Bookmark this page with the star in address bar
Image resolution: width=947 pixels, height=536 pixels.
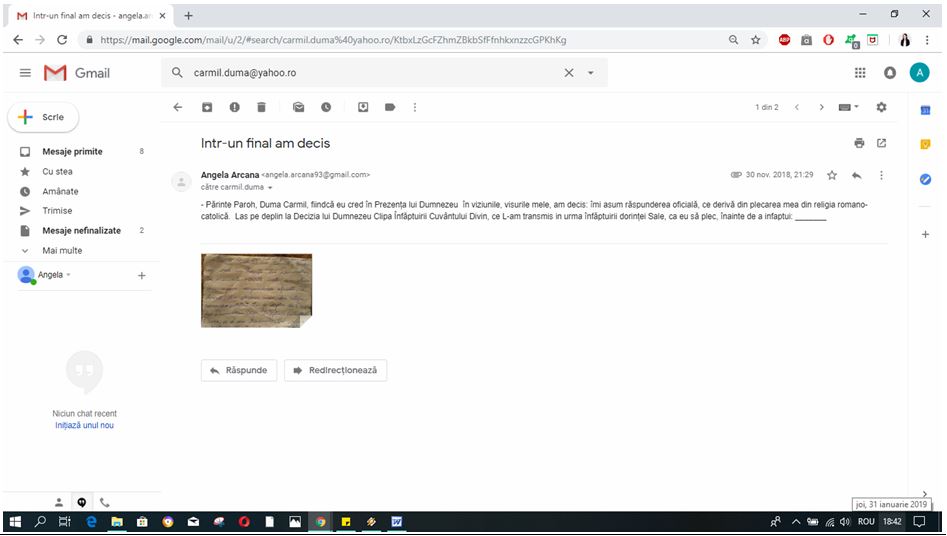tap(756, 40)
